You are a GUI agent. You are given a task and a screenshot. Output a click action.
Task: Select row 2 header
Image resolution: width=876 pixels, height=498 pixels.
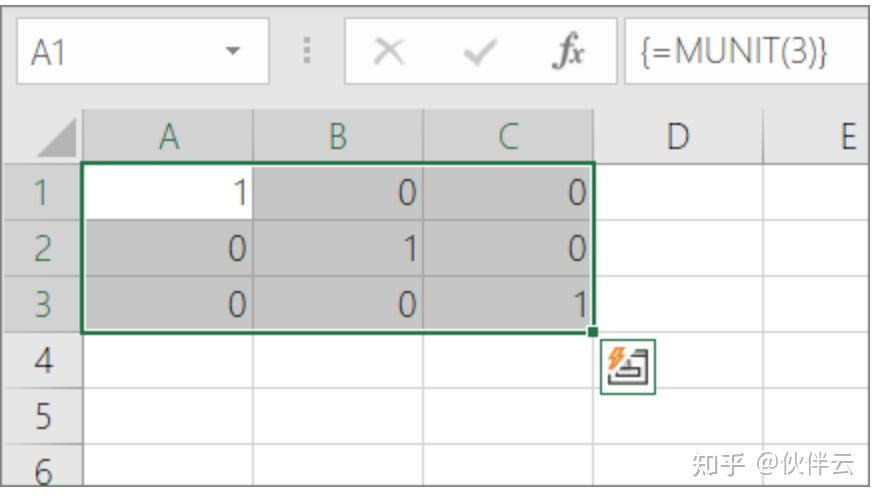42,248
